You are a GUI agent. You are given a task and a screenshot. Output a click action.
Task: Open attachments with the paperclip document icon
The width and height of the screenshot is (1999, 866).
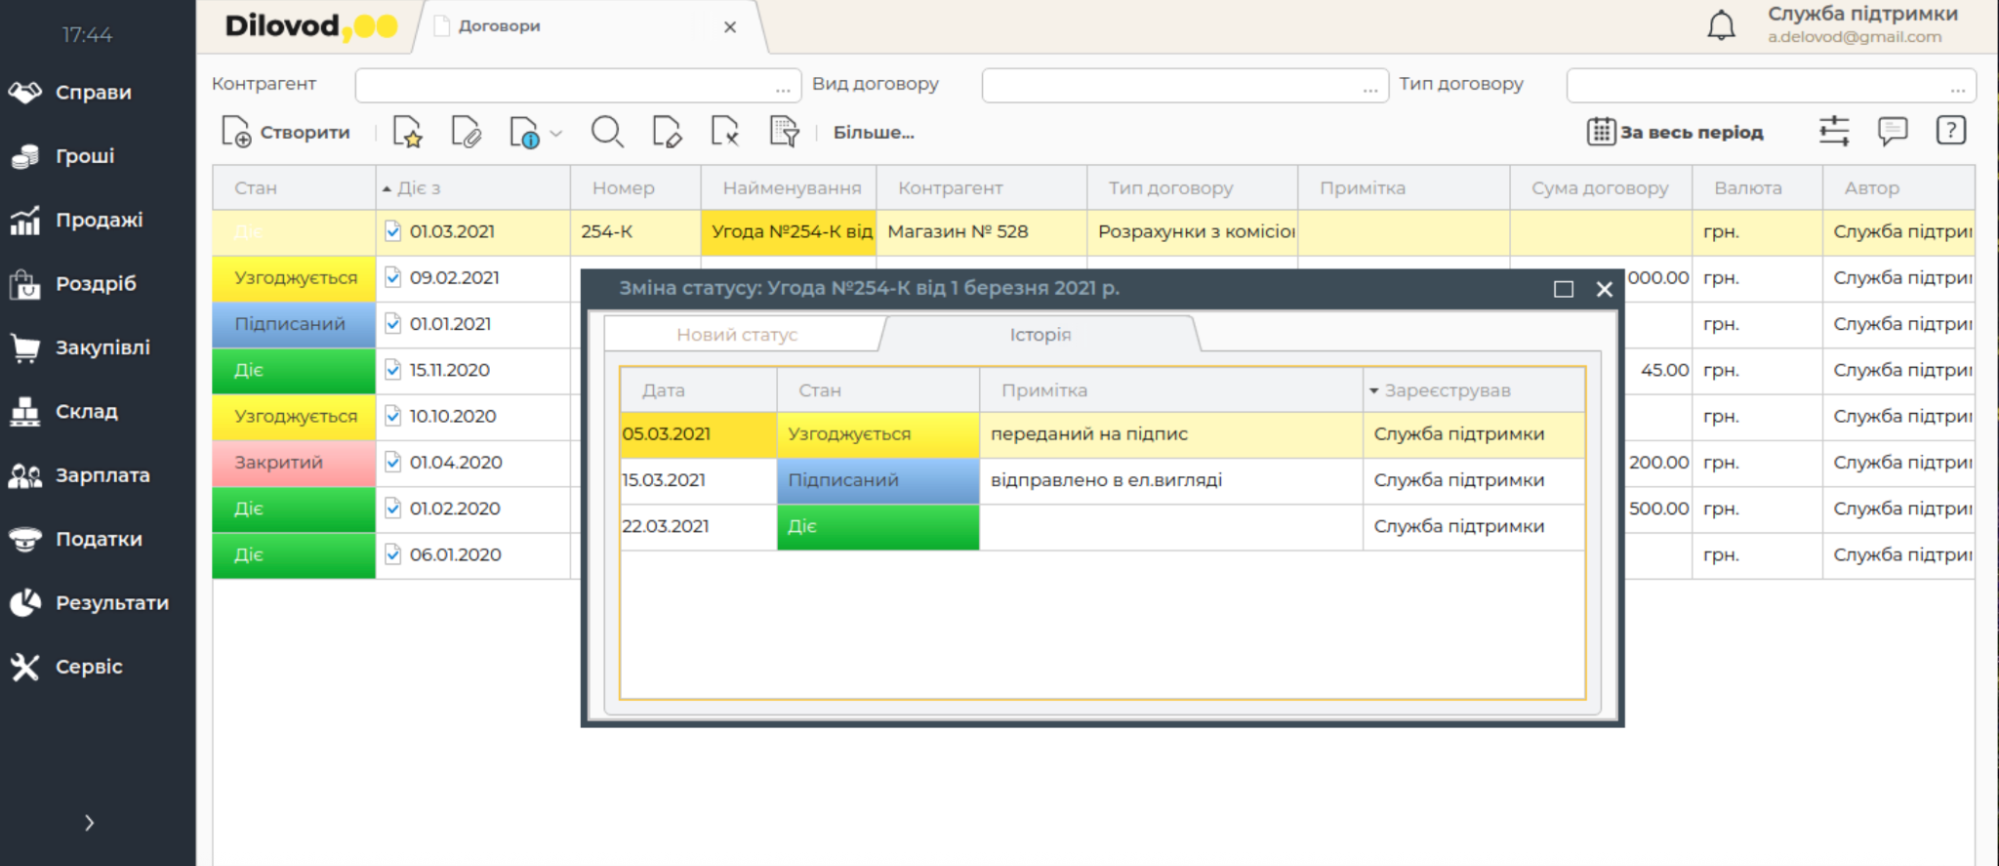click(466, 132)
